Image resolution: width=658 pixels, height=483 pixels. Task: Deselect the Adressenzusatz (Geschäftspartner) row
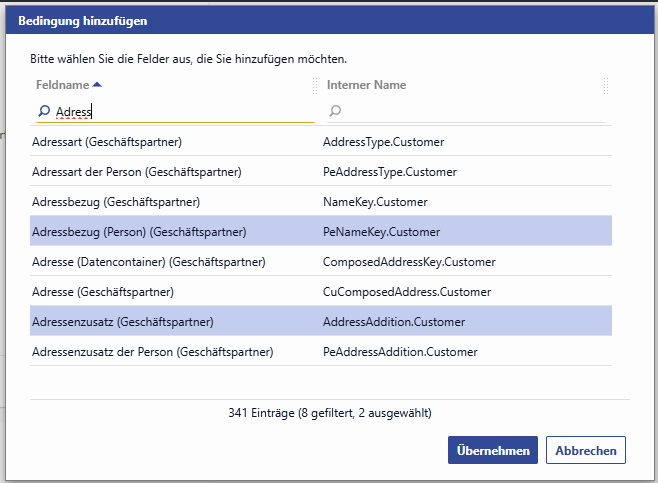click(x=321, y=322)
